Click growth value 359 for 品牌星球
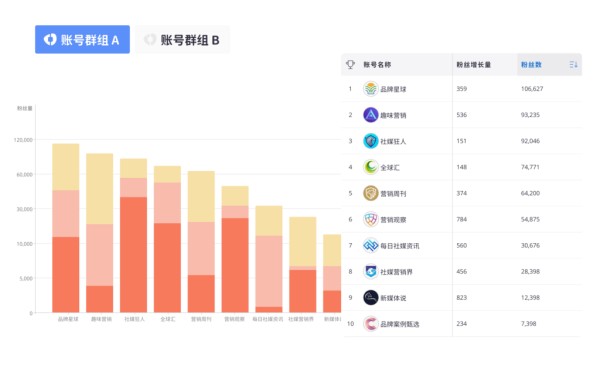 pos(461,89)
